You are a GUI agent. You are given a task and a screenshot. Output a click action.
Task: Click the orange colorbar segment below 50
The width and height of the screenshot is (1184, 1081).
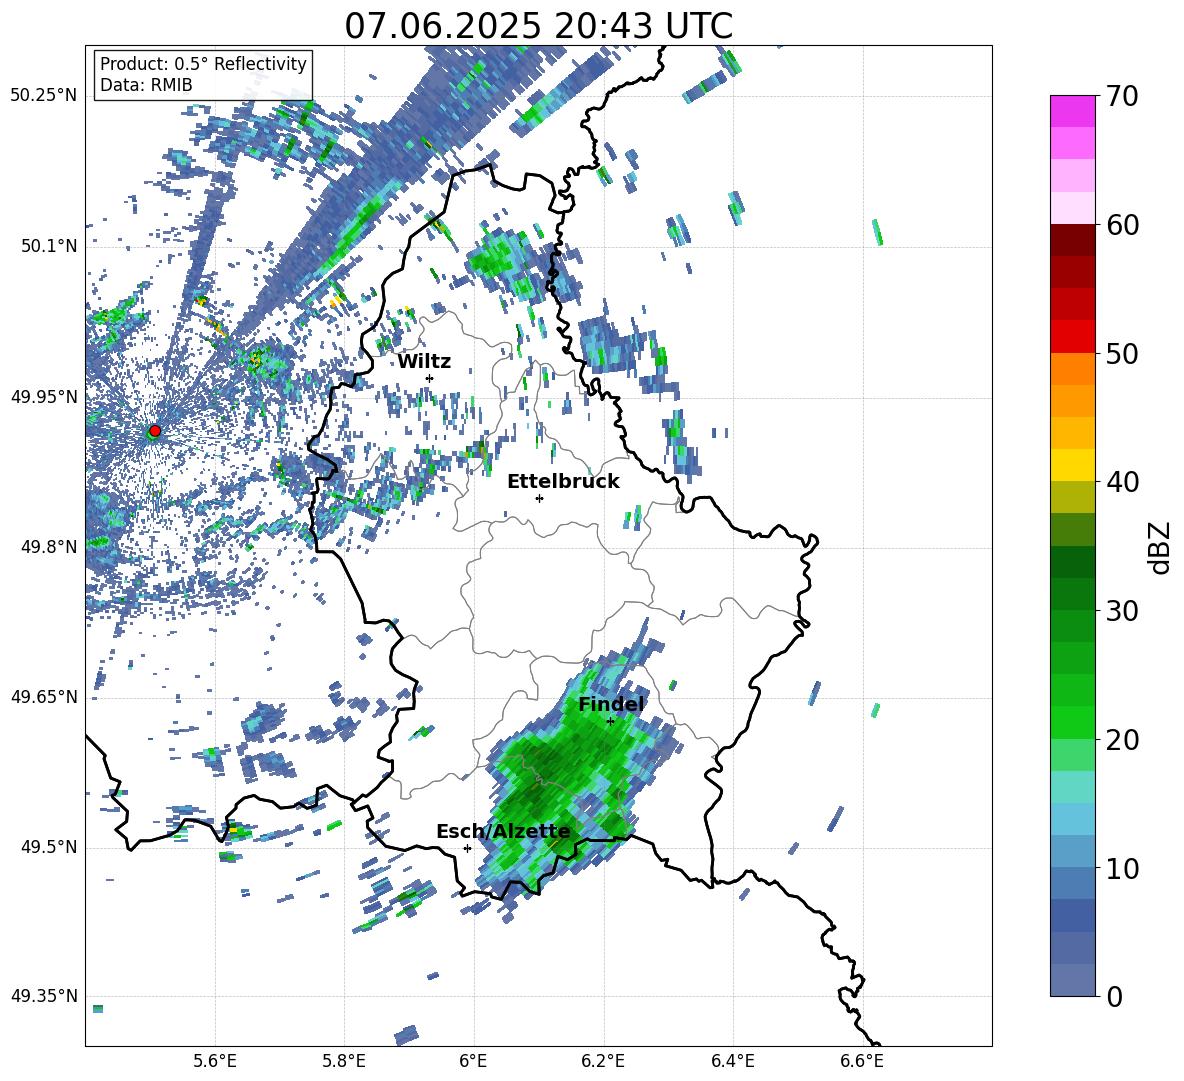pos(1072,368)
